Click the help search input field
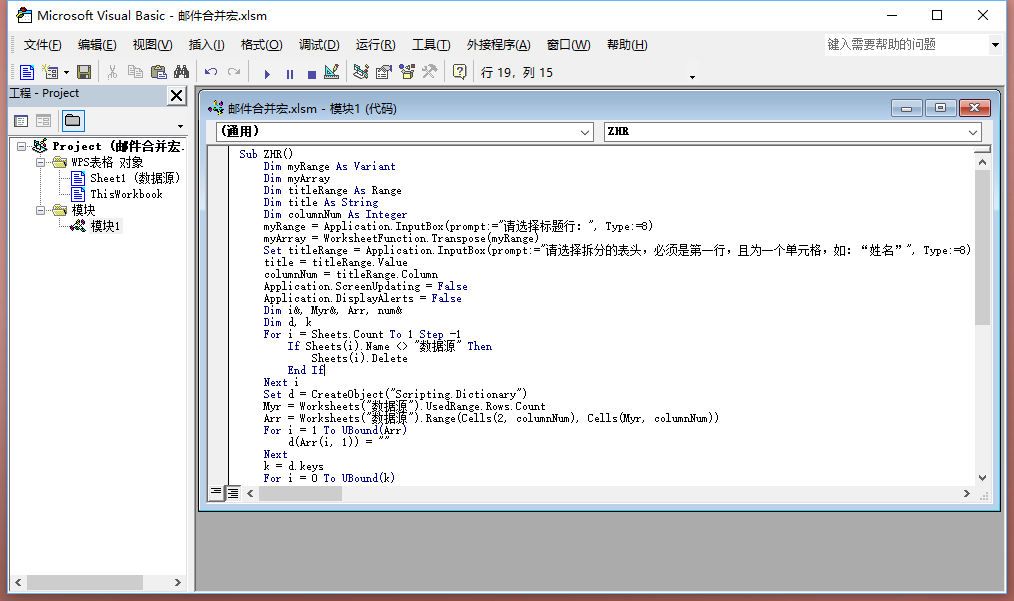Viewport: 1014px width, 601px height. (x=905, y=45)
